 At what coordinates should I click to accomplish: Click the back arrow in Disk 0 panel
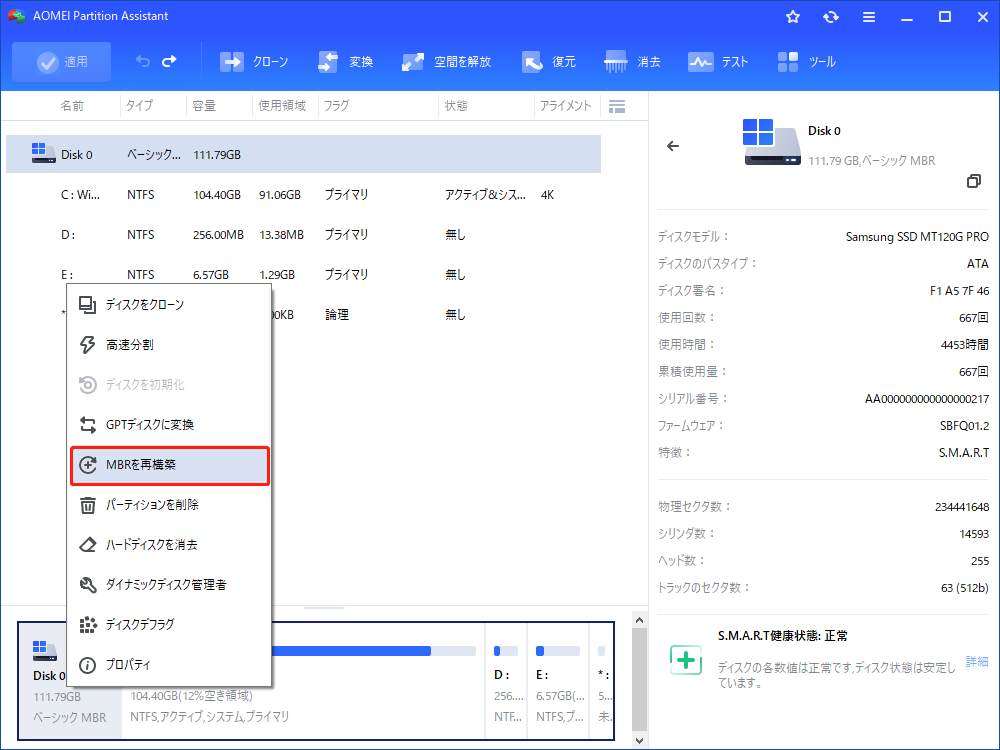coord(673,146)
